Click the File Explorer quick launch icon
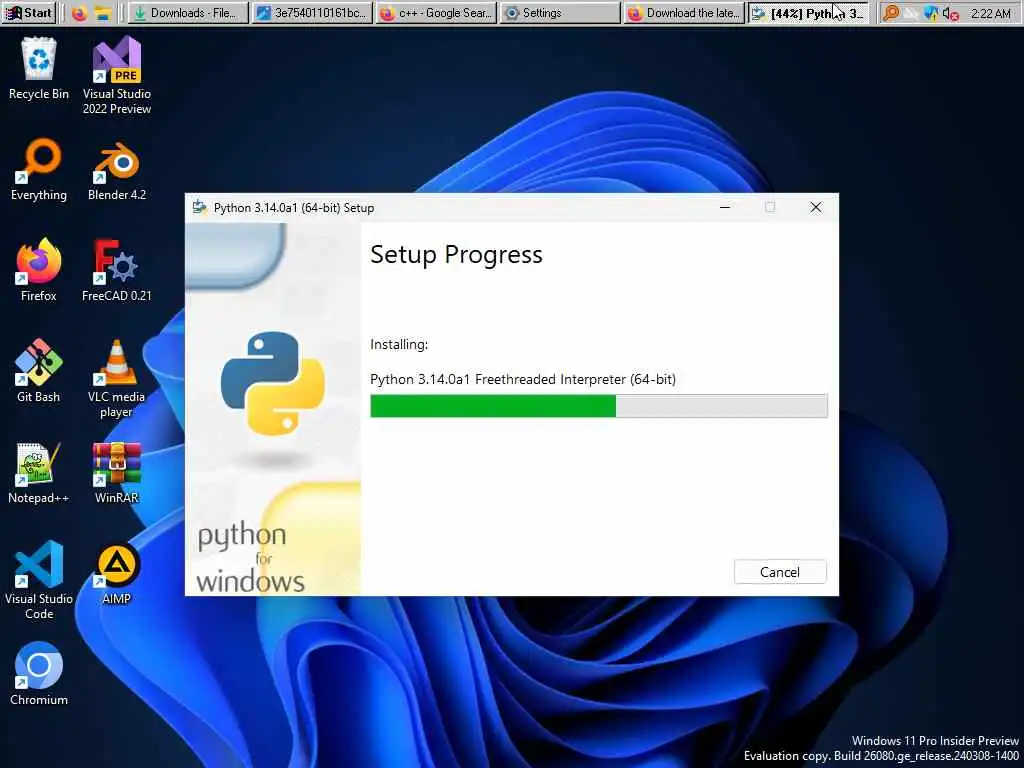 [103, 13]
